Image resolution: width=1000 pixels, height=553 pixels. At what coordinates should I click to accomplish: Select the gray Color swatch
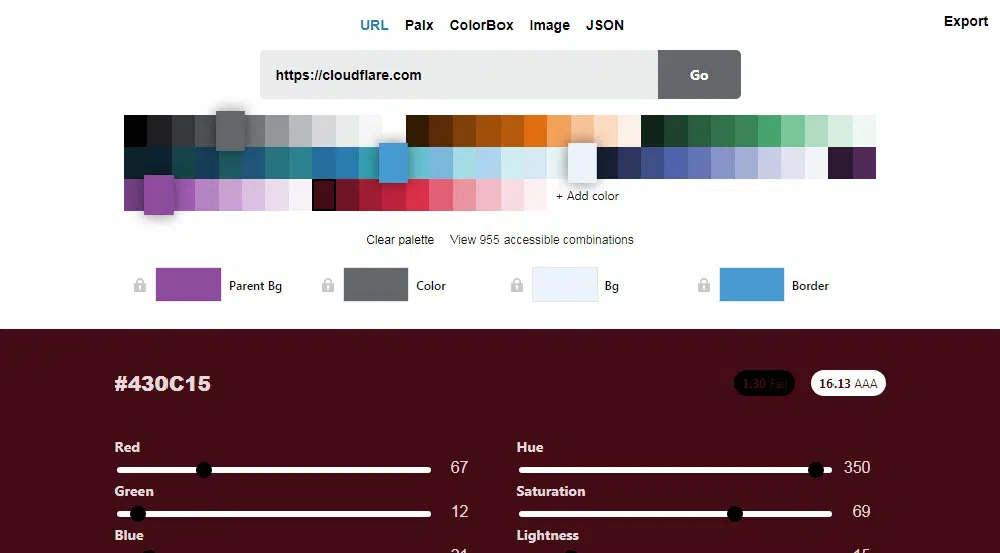[x=376, y=285]
